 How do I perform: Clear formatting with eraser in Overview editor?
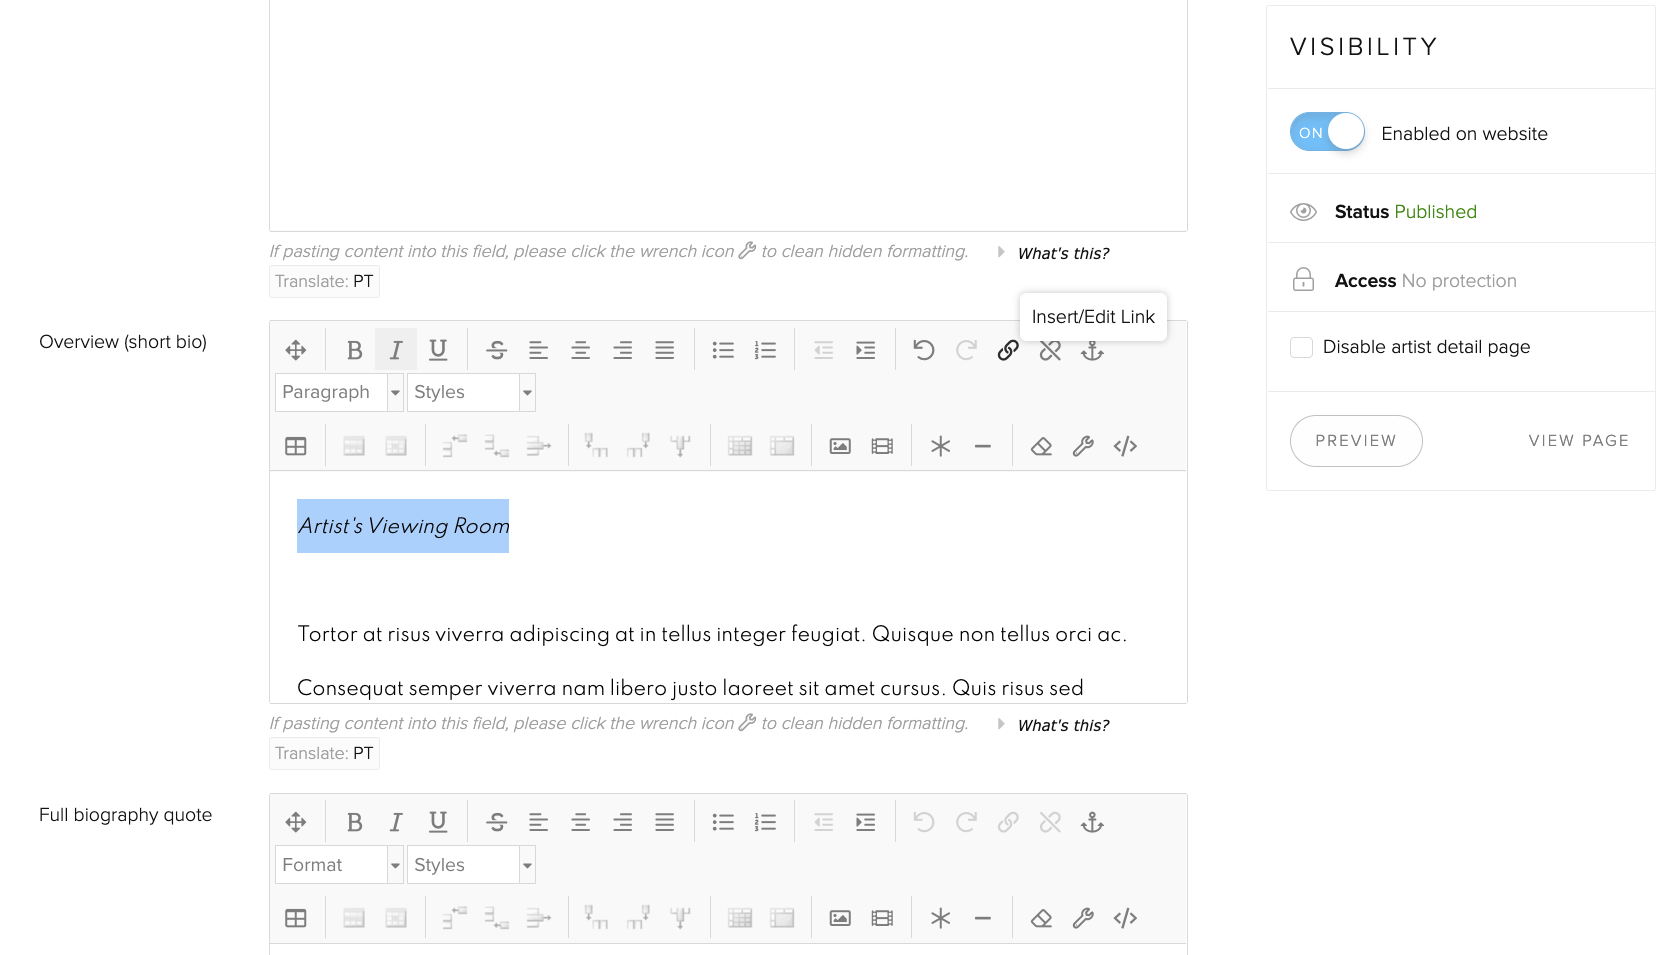(1041, 446)
